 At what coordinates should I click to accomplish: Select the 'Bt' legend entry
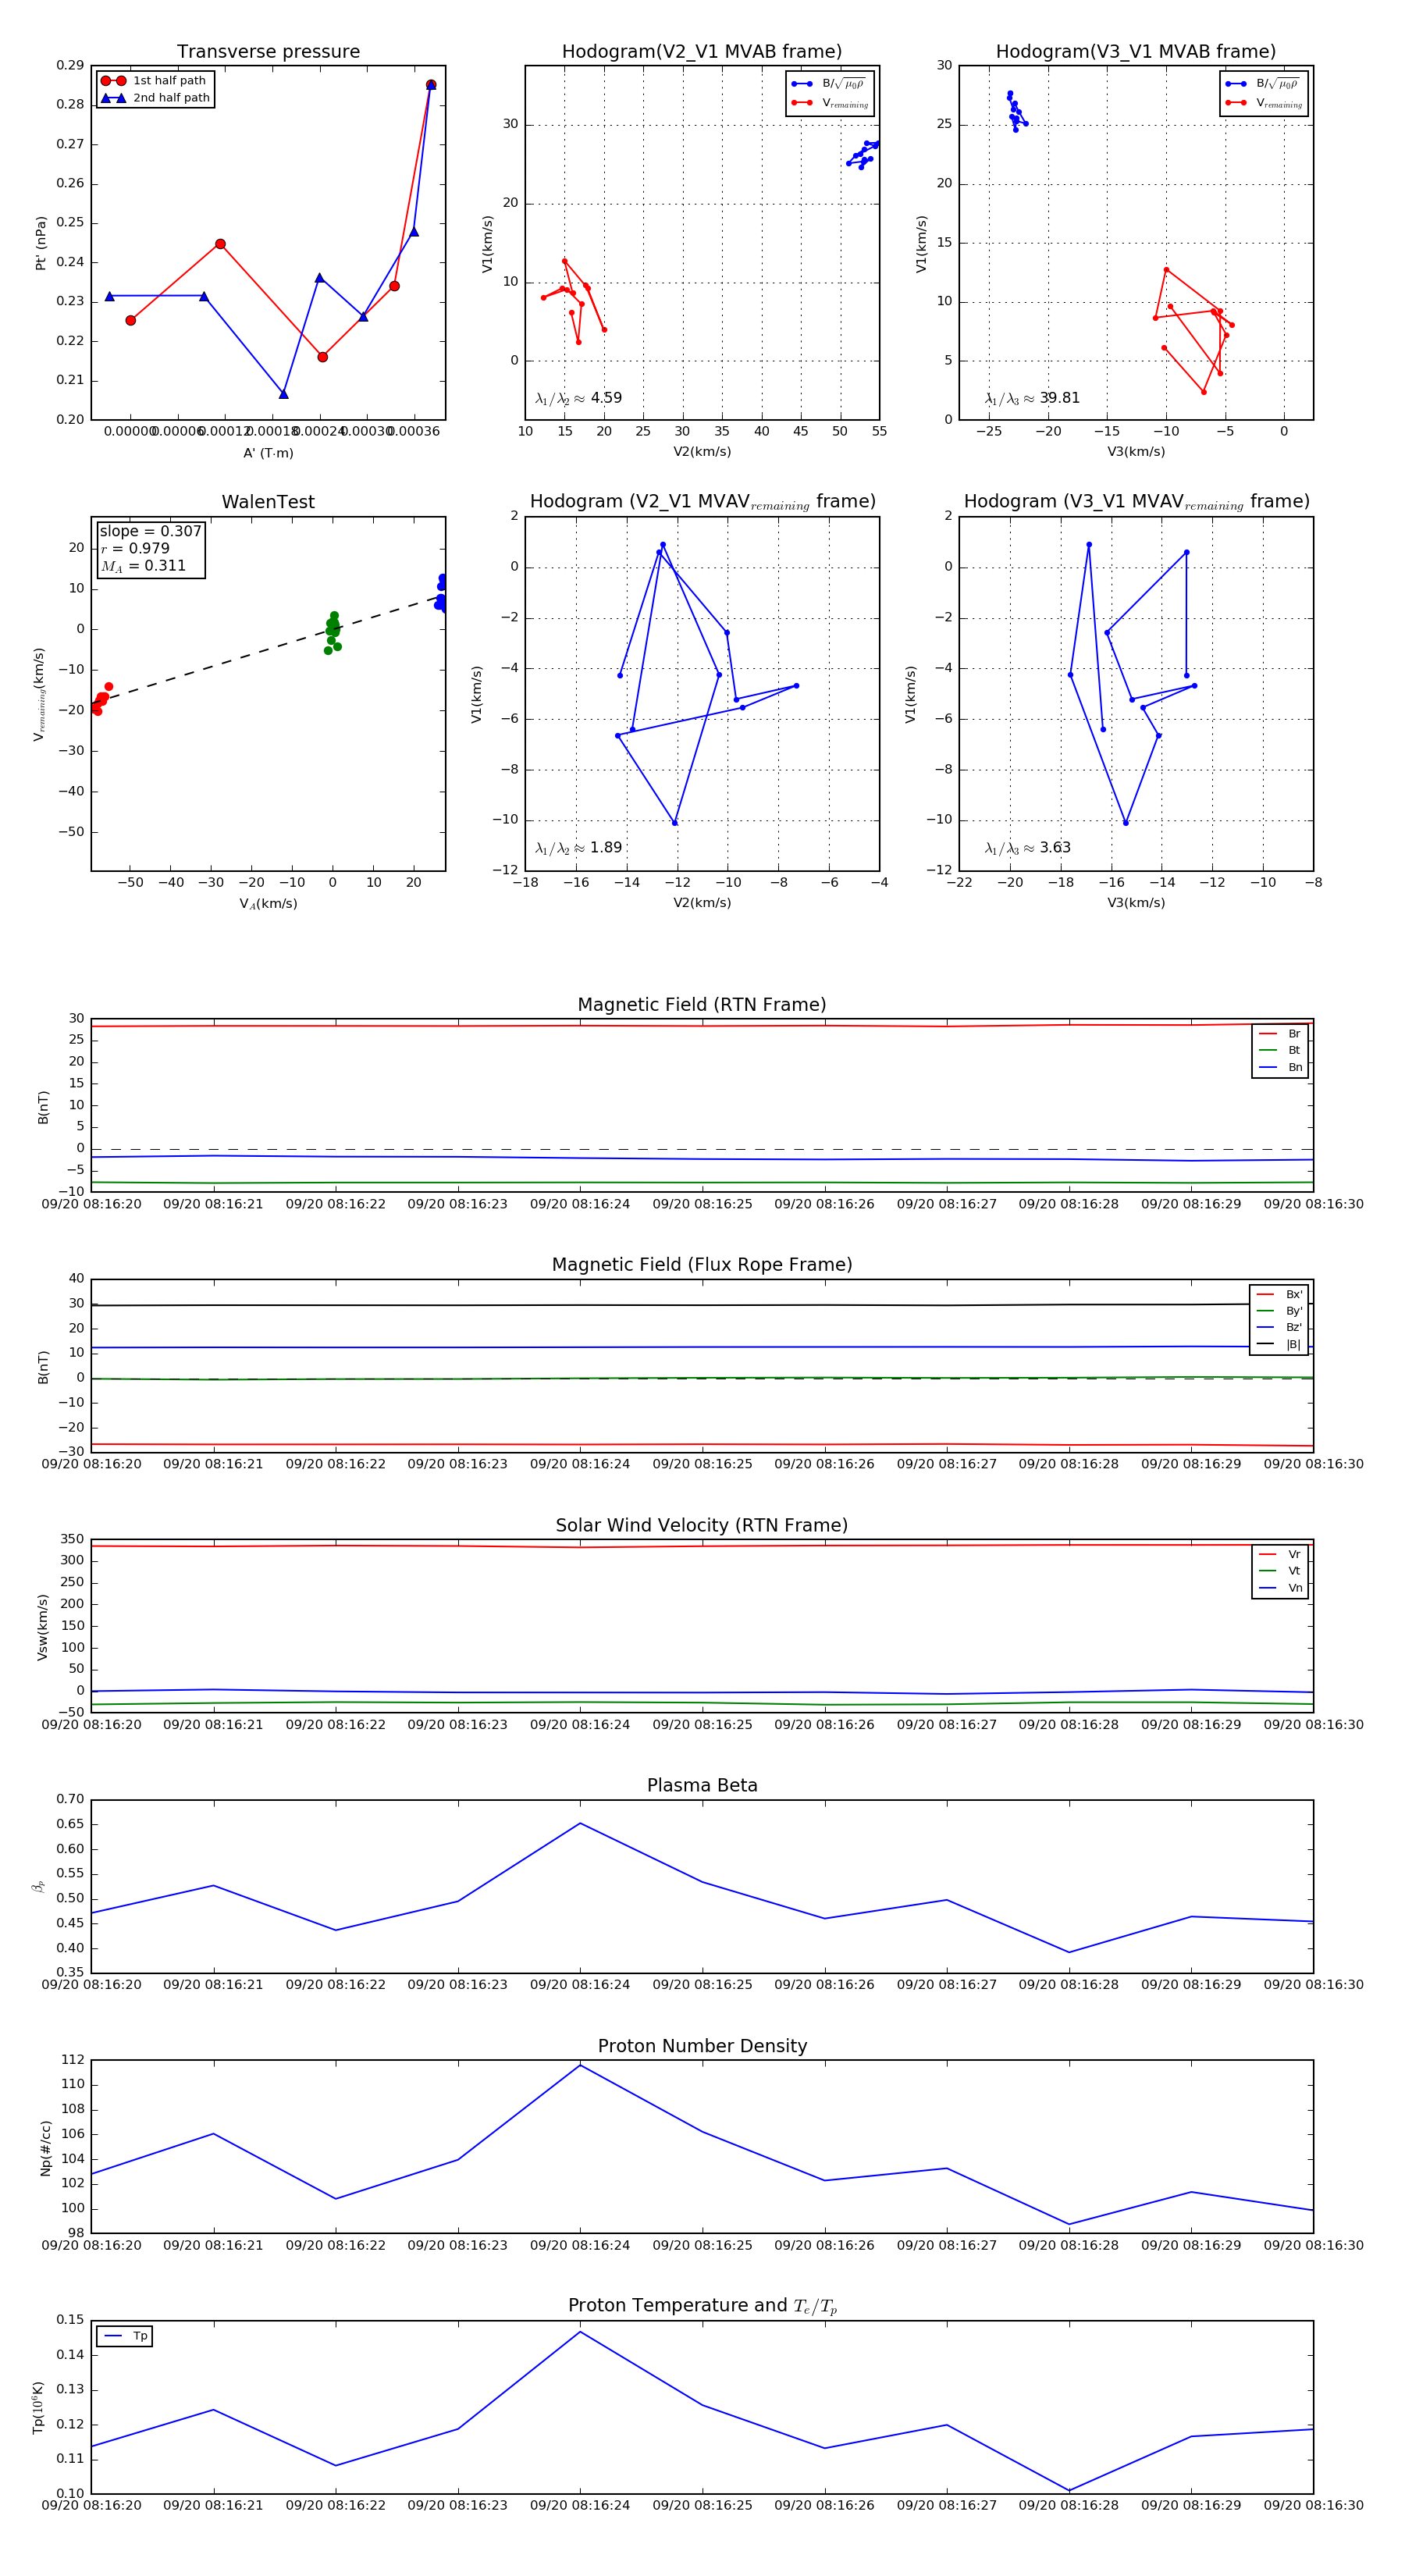tap(1280, 1051)
